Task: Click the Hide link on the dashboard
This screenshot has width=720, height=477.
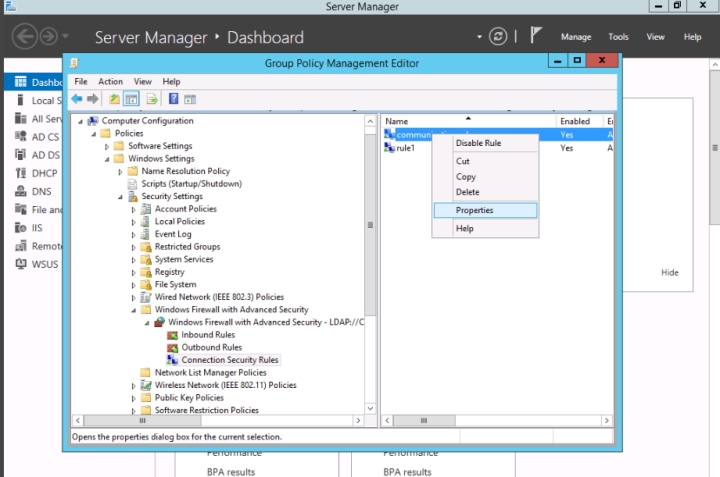Action: click(x=669, y=272)
